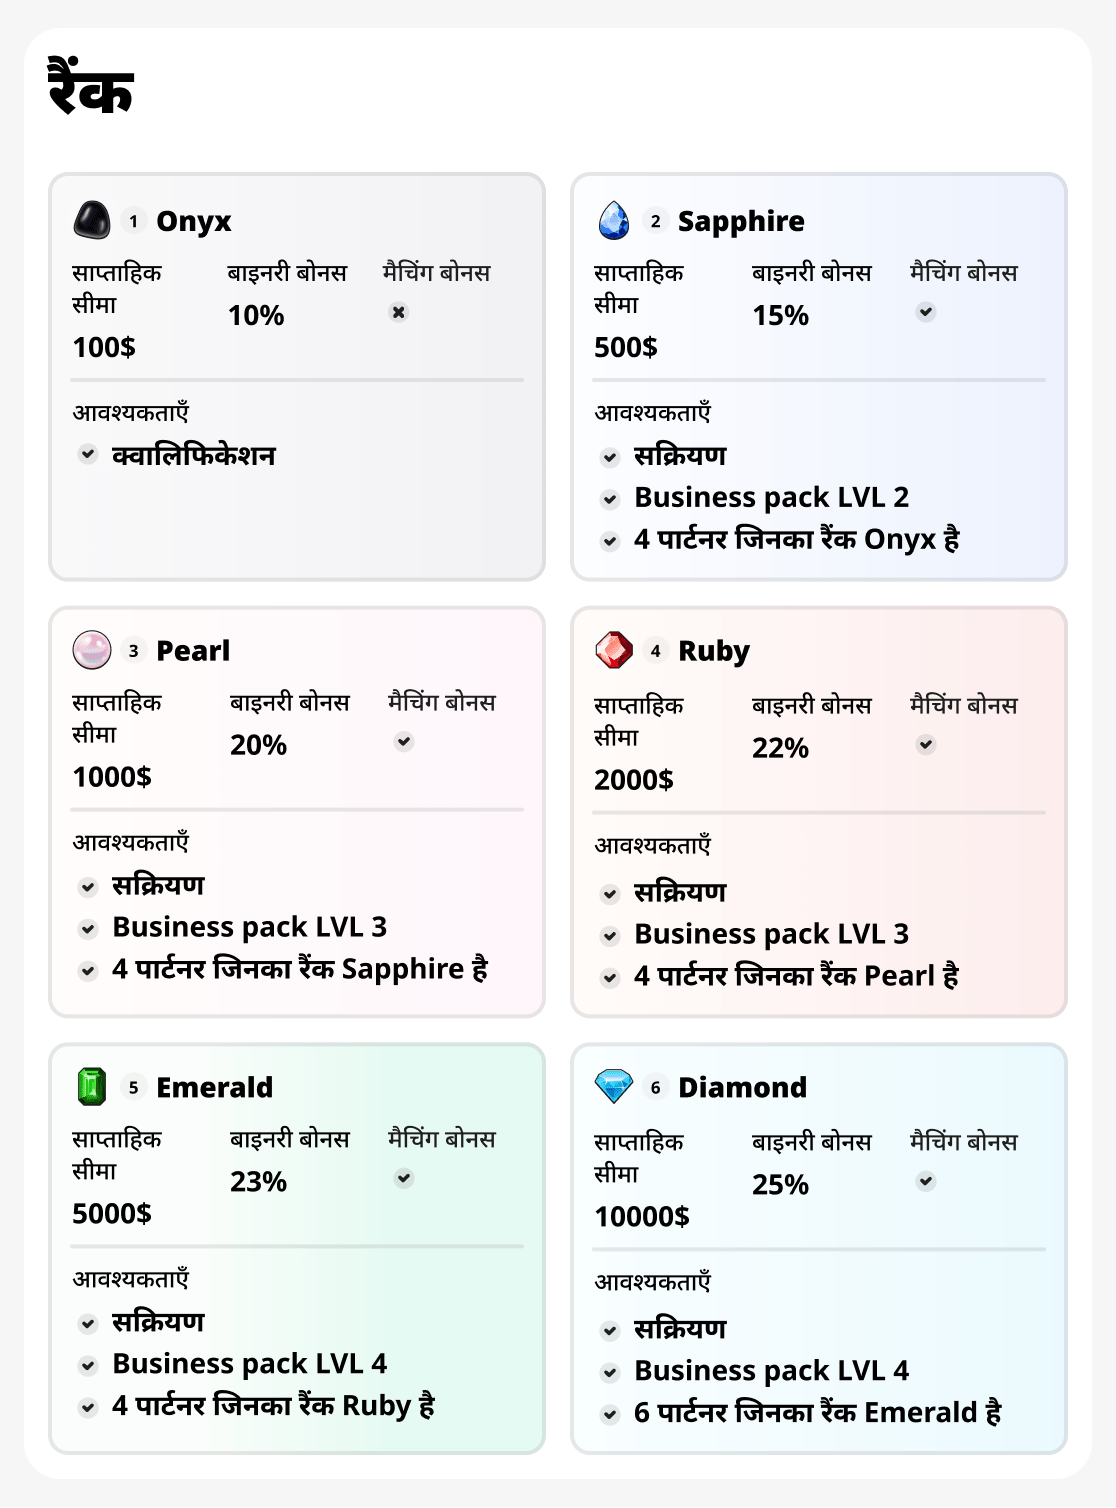1116x1508 pixels.
Task: Click the check beside Onyx क्वालिफिकेशन requirement
Action: coord(88,454)
